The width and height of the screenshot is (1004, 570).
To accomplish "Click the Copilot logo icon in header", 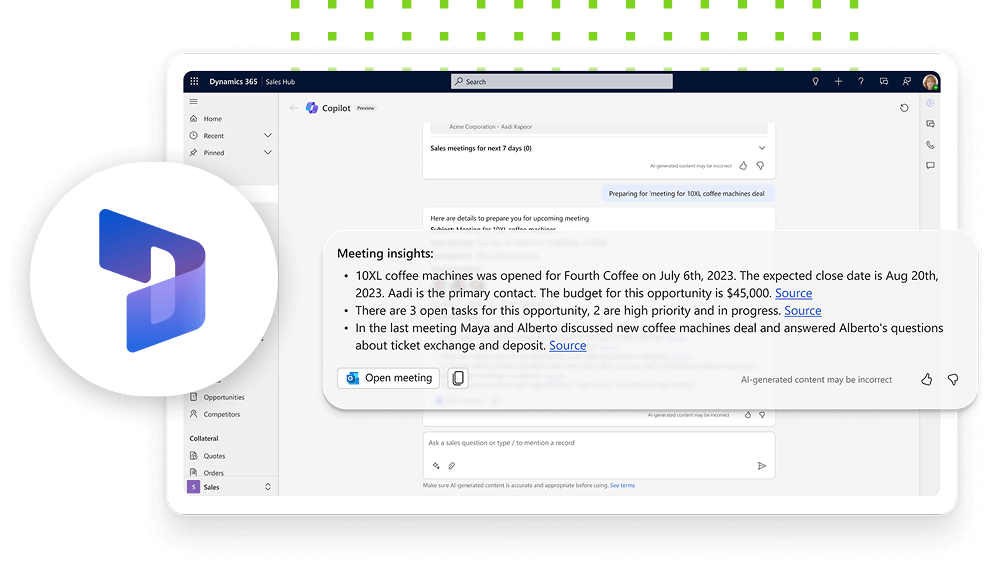I will [312, 108].
